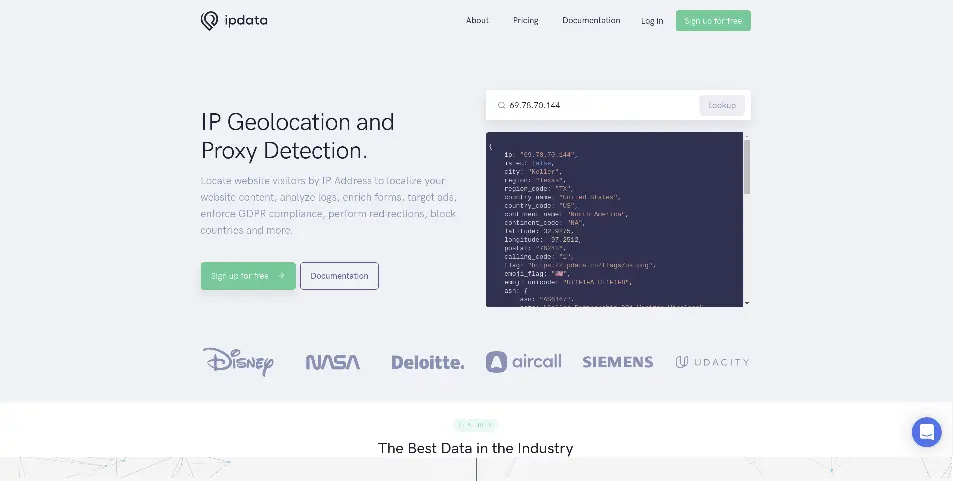This screenshot has height=481, width=953.
Task: Click the JSON panel scroll-down arrow
Action: click(747, 303)
